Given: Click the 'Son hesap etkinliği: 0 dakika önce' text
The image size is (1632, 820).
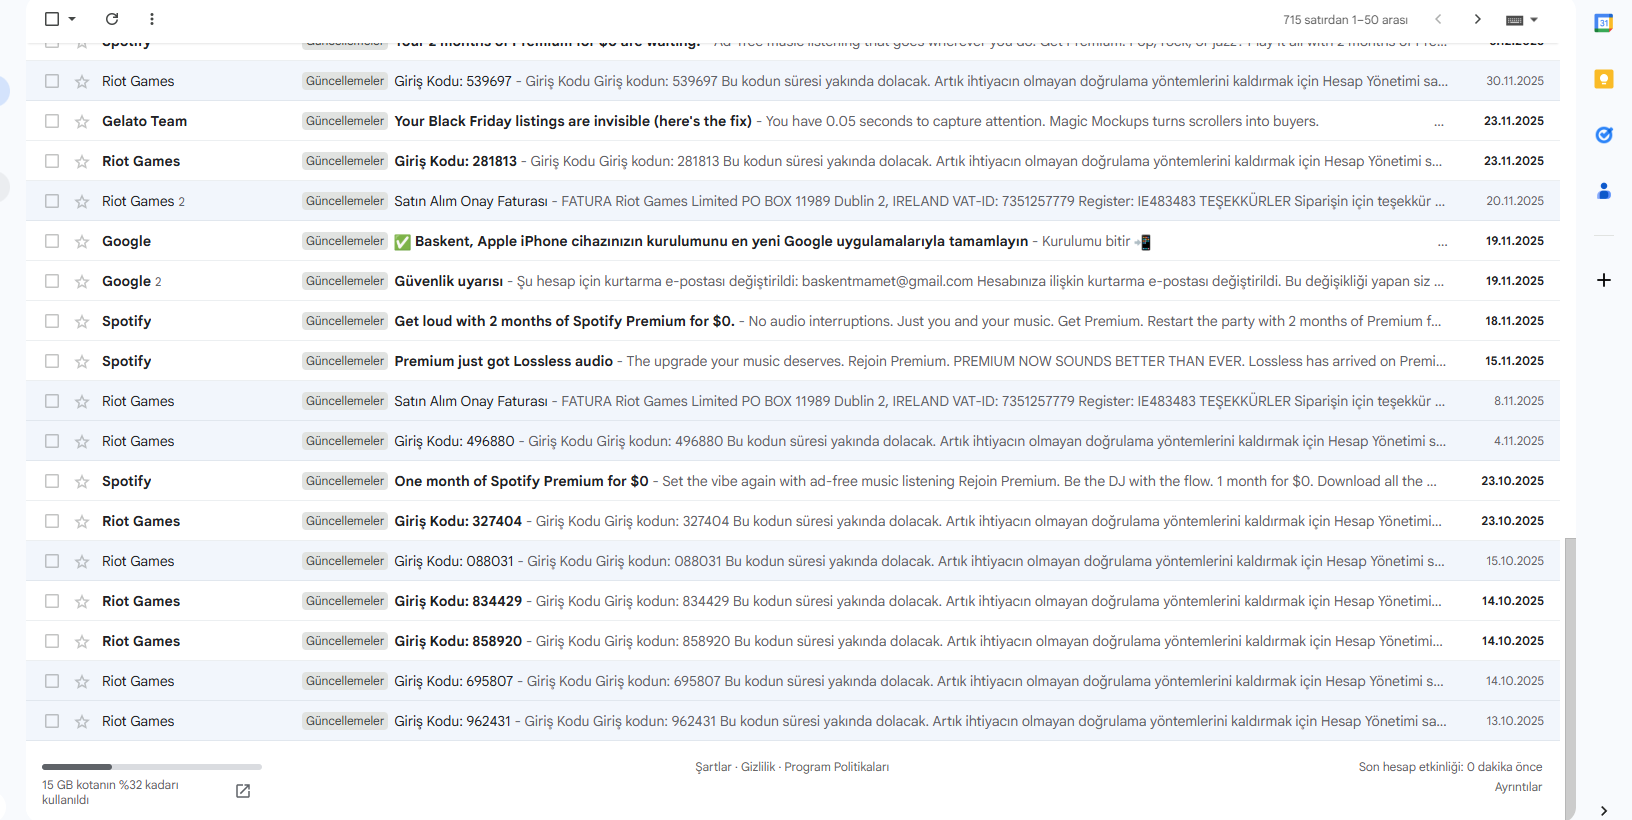Looking at the screenshot, I should click(1450, 767).
